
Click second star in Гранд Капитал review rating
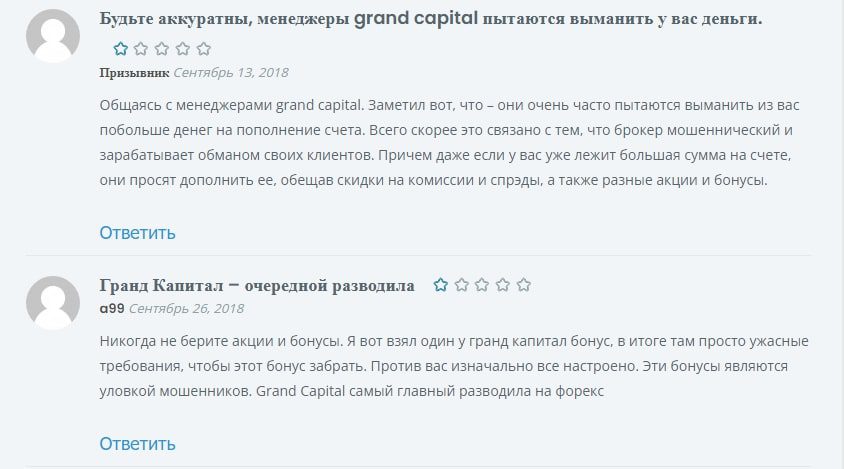(x=461, y=285)
